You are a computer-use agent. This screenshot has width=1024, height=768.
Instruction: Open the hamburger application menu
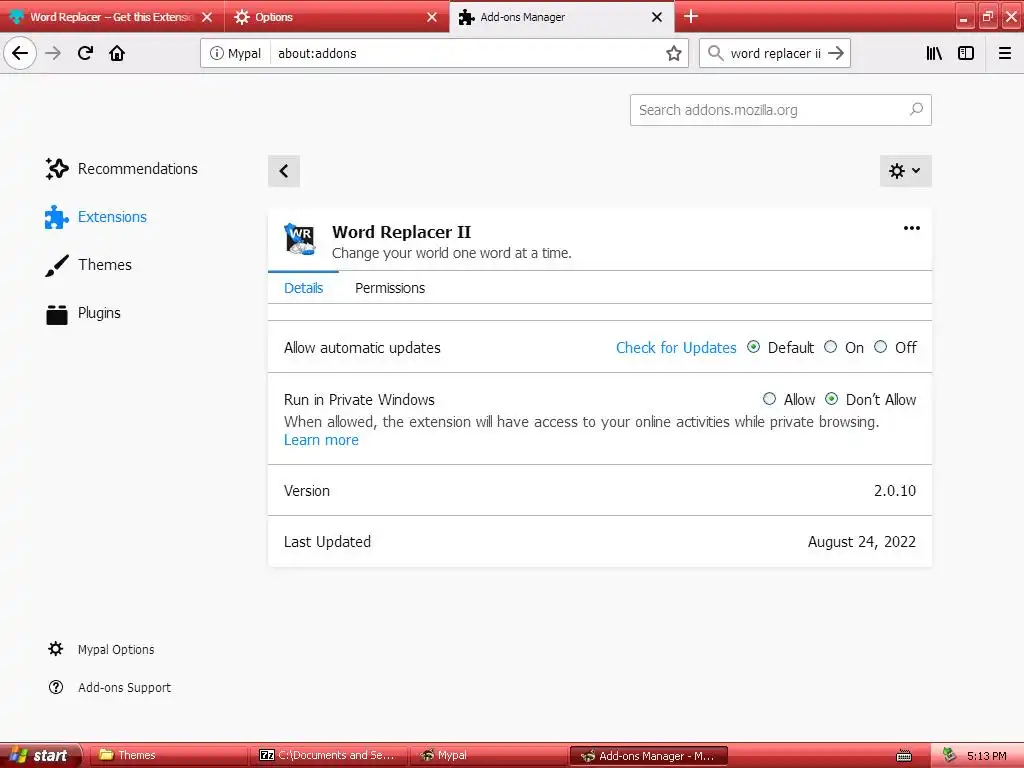[1005, 53]
